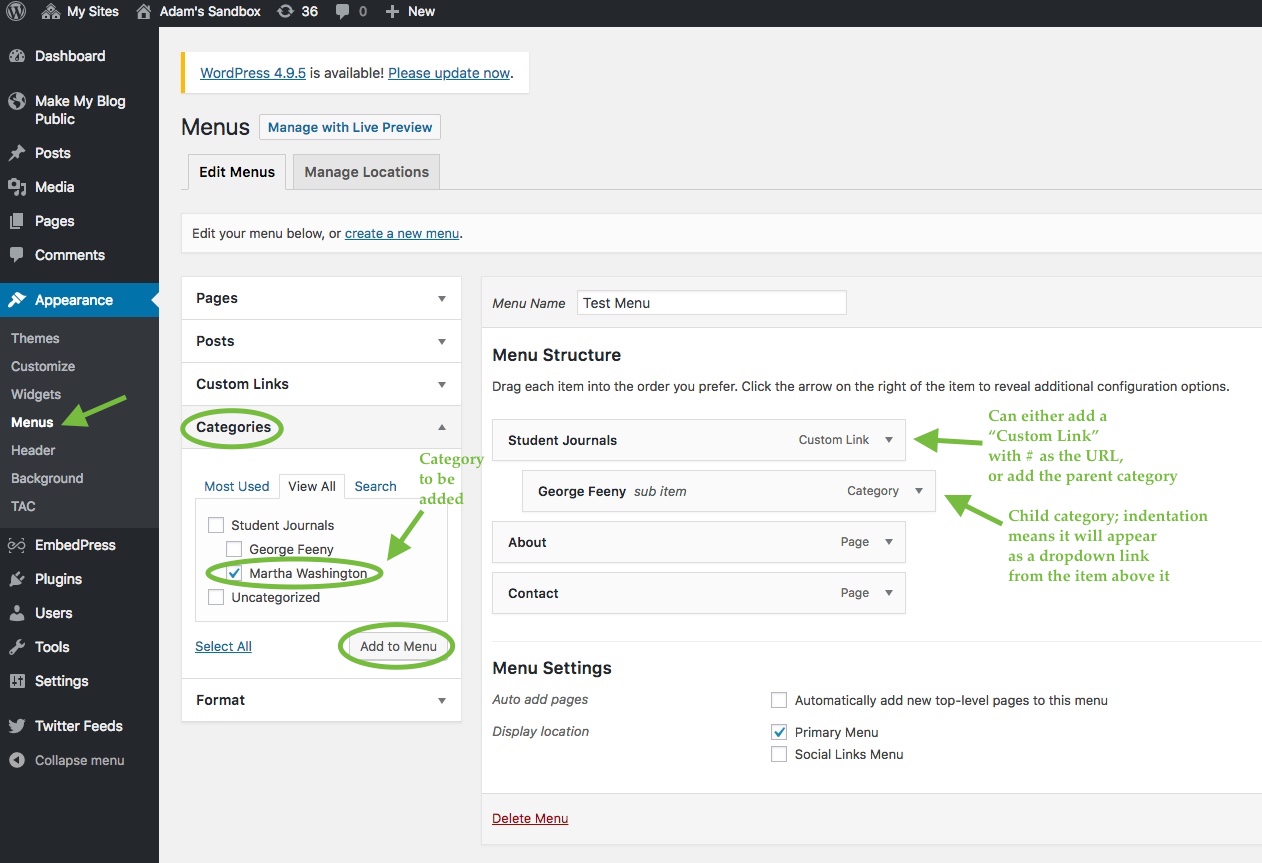Check the Student Journals category checkbox
Viewport: 1262px width, 863px height.
216,525
